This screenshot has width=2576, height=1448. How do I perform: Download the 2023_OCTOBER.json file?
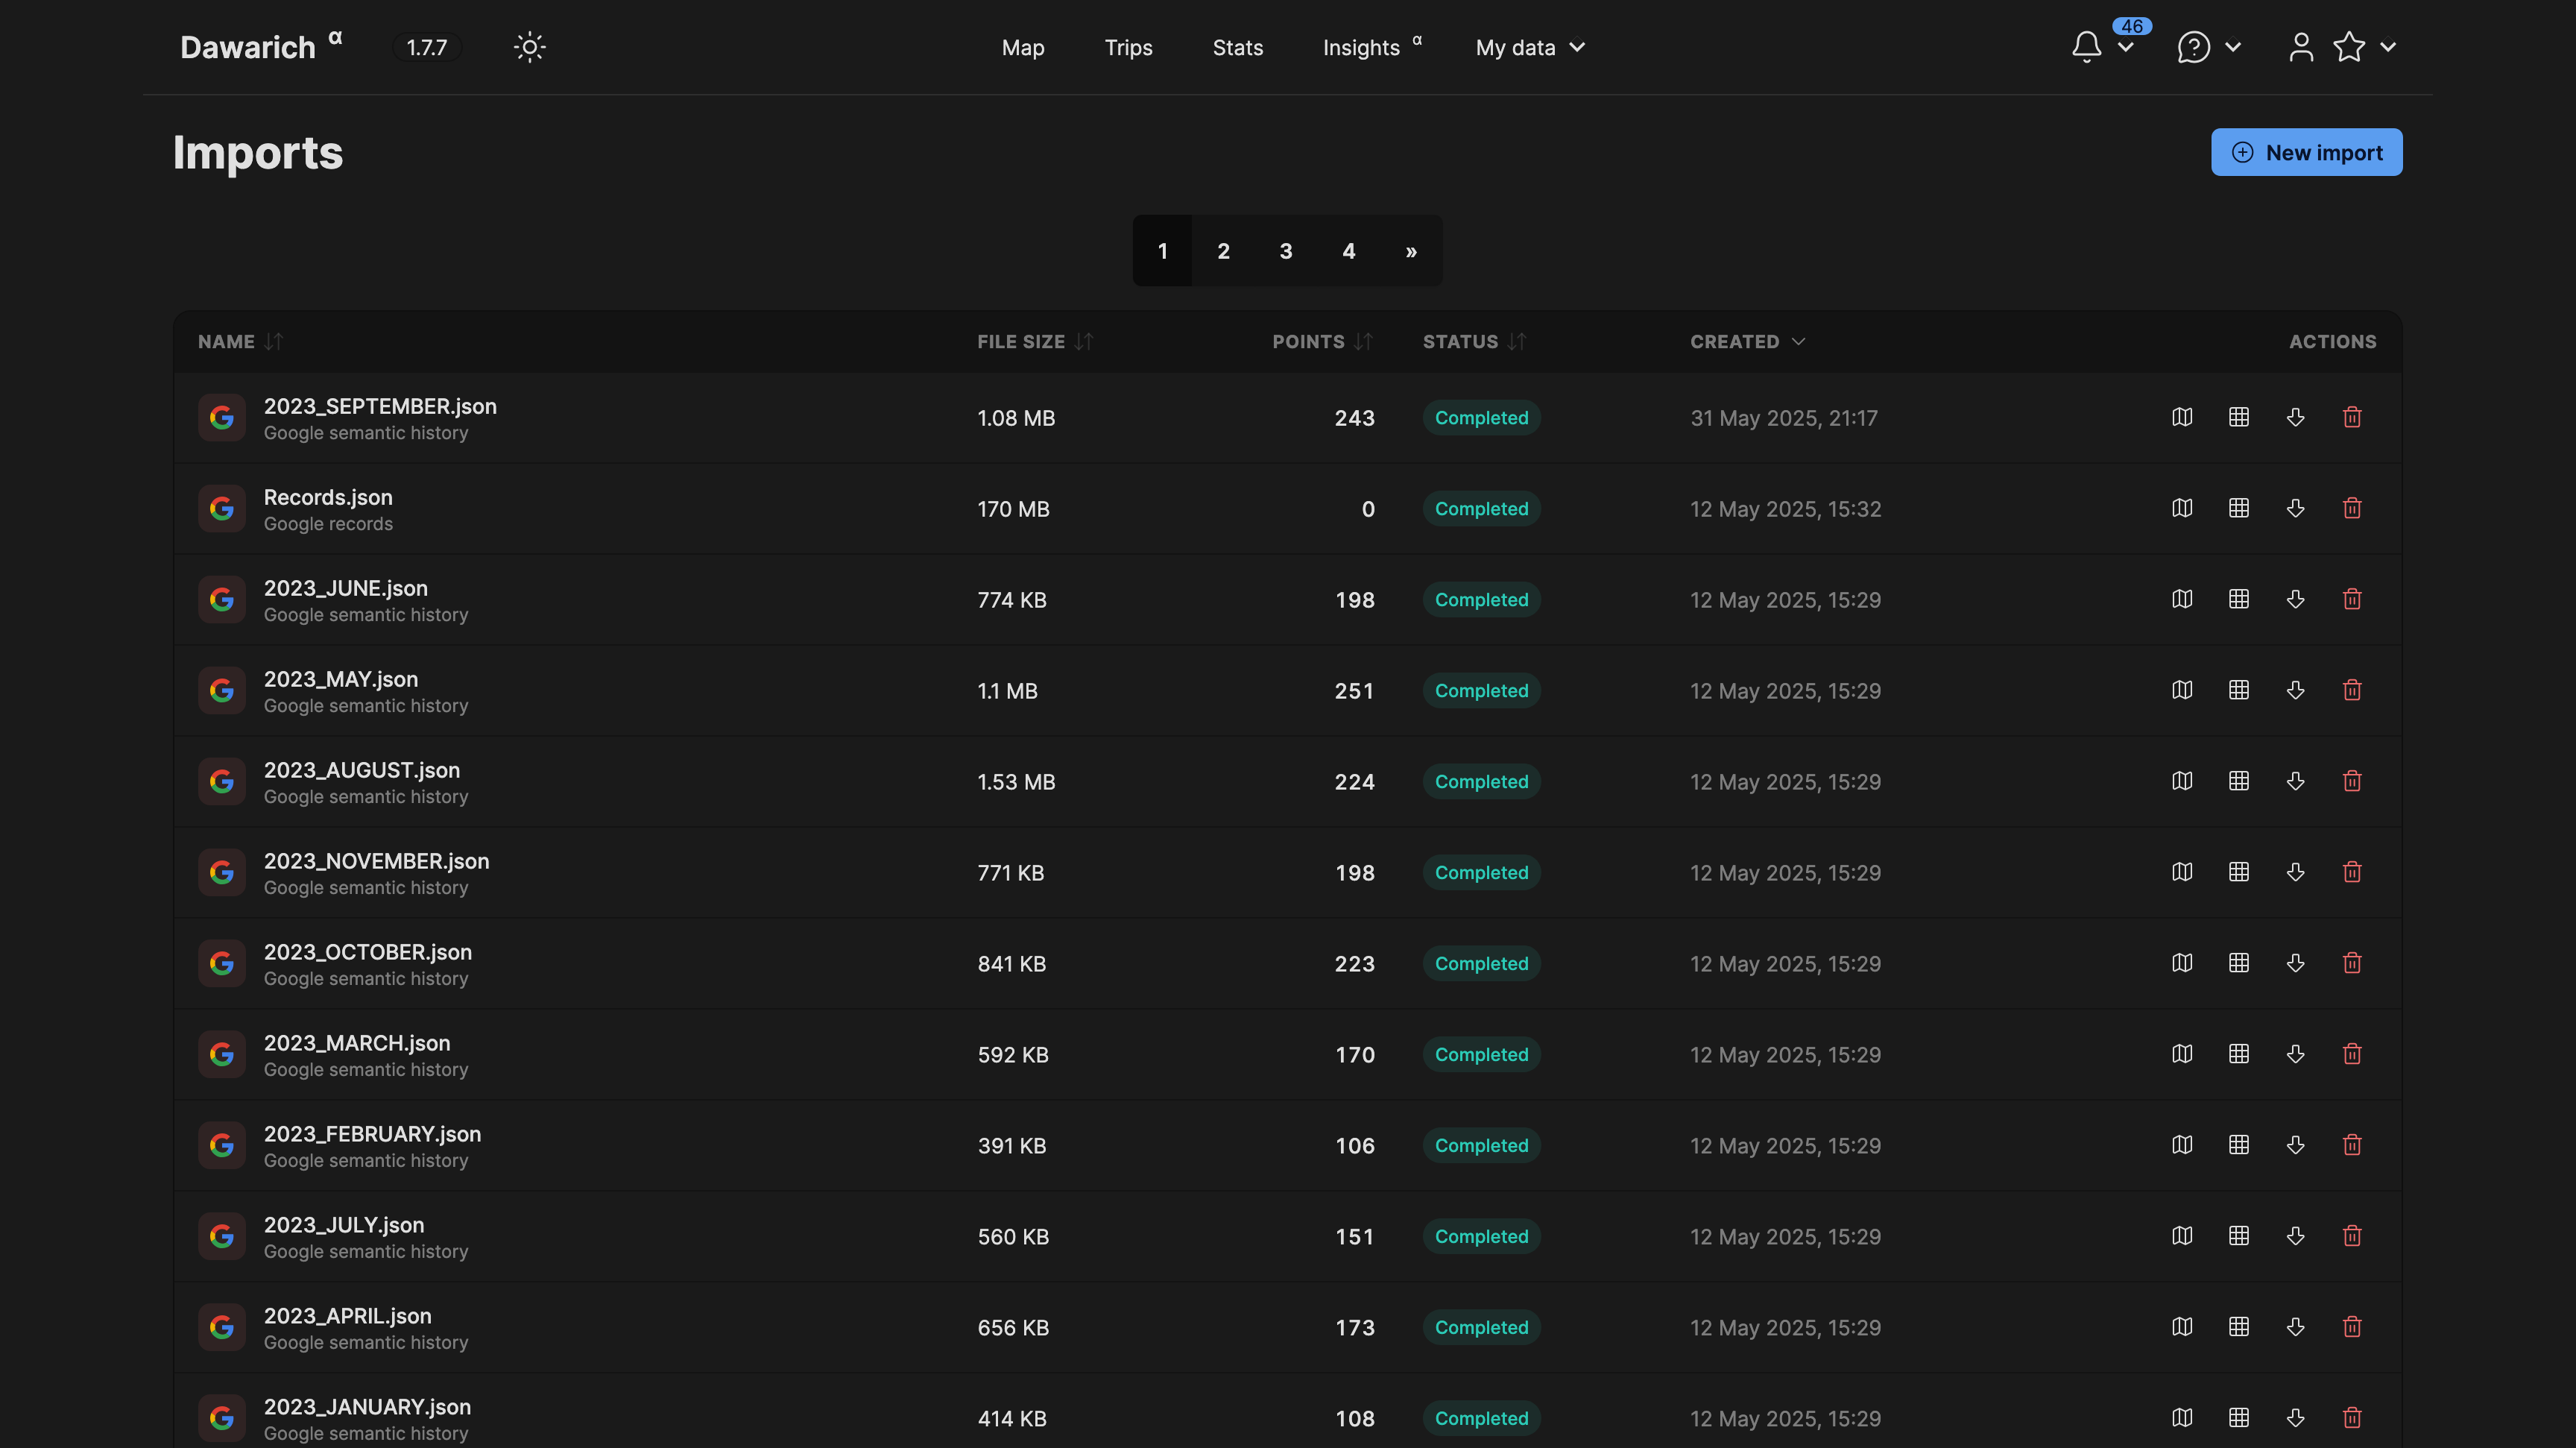[x=2295, y=963]
